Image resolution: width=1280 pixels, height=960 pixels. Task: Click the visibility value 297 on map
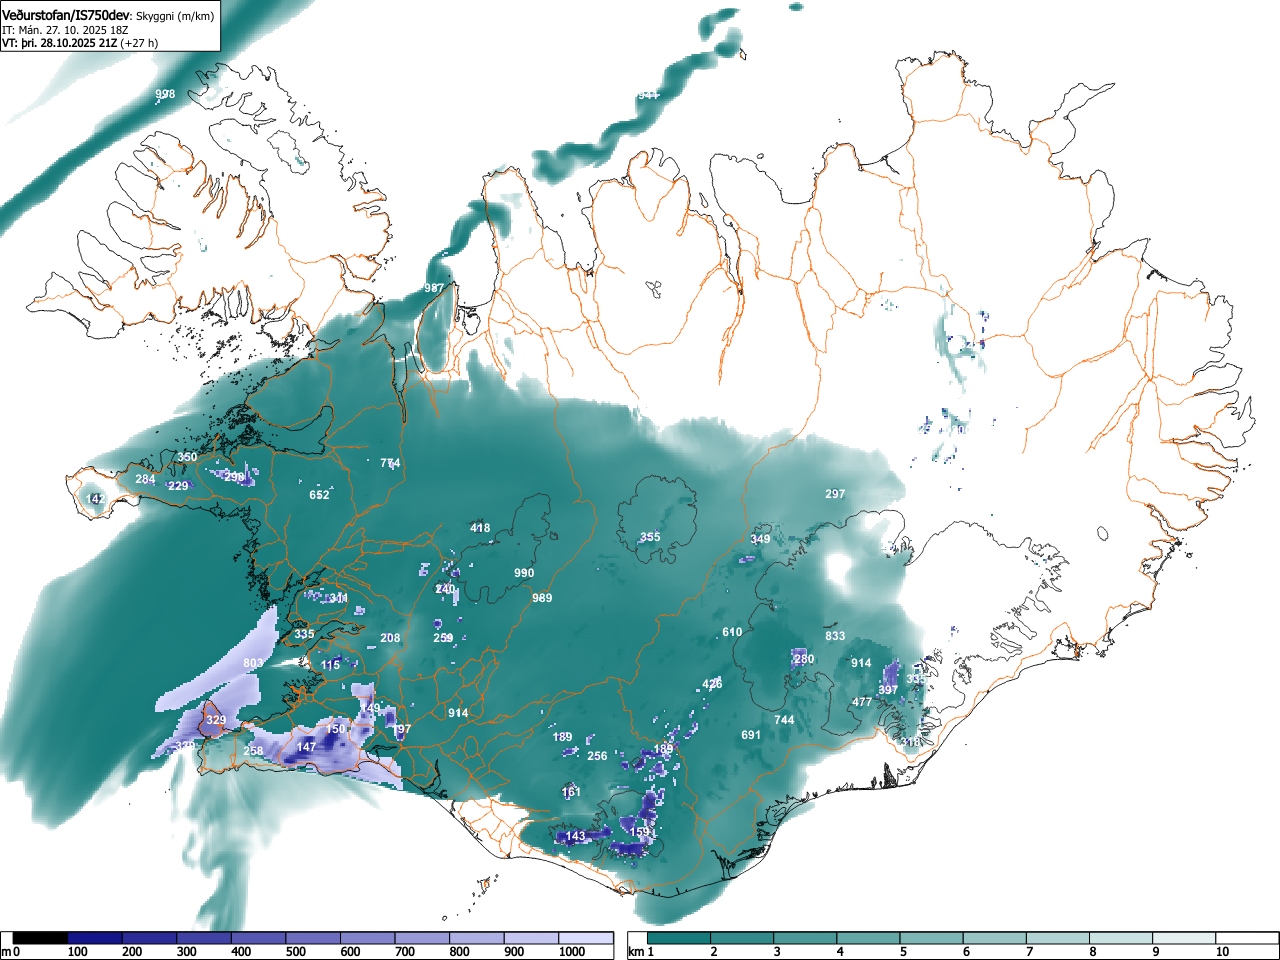[x=835, y=494]
